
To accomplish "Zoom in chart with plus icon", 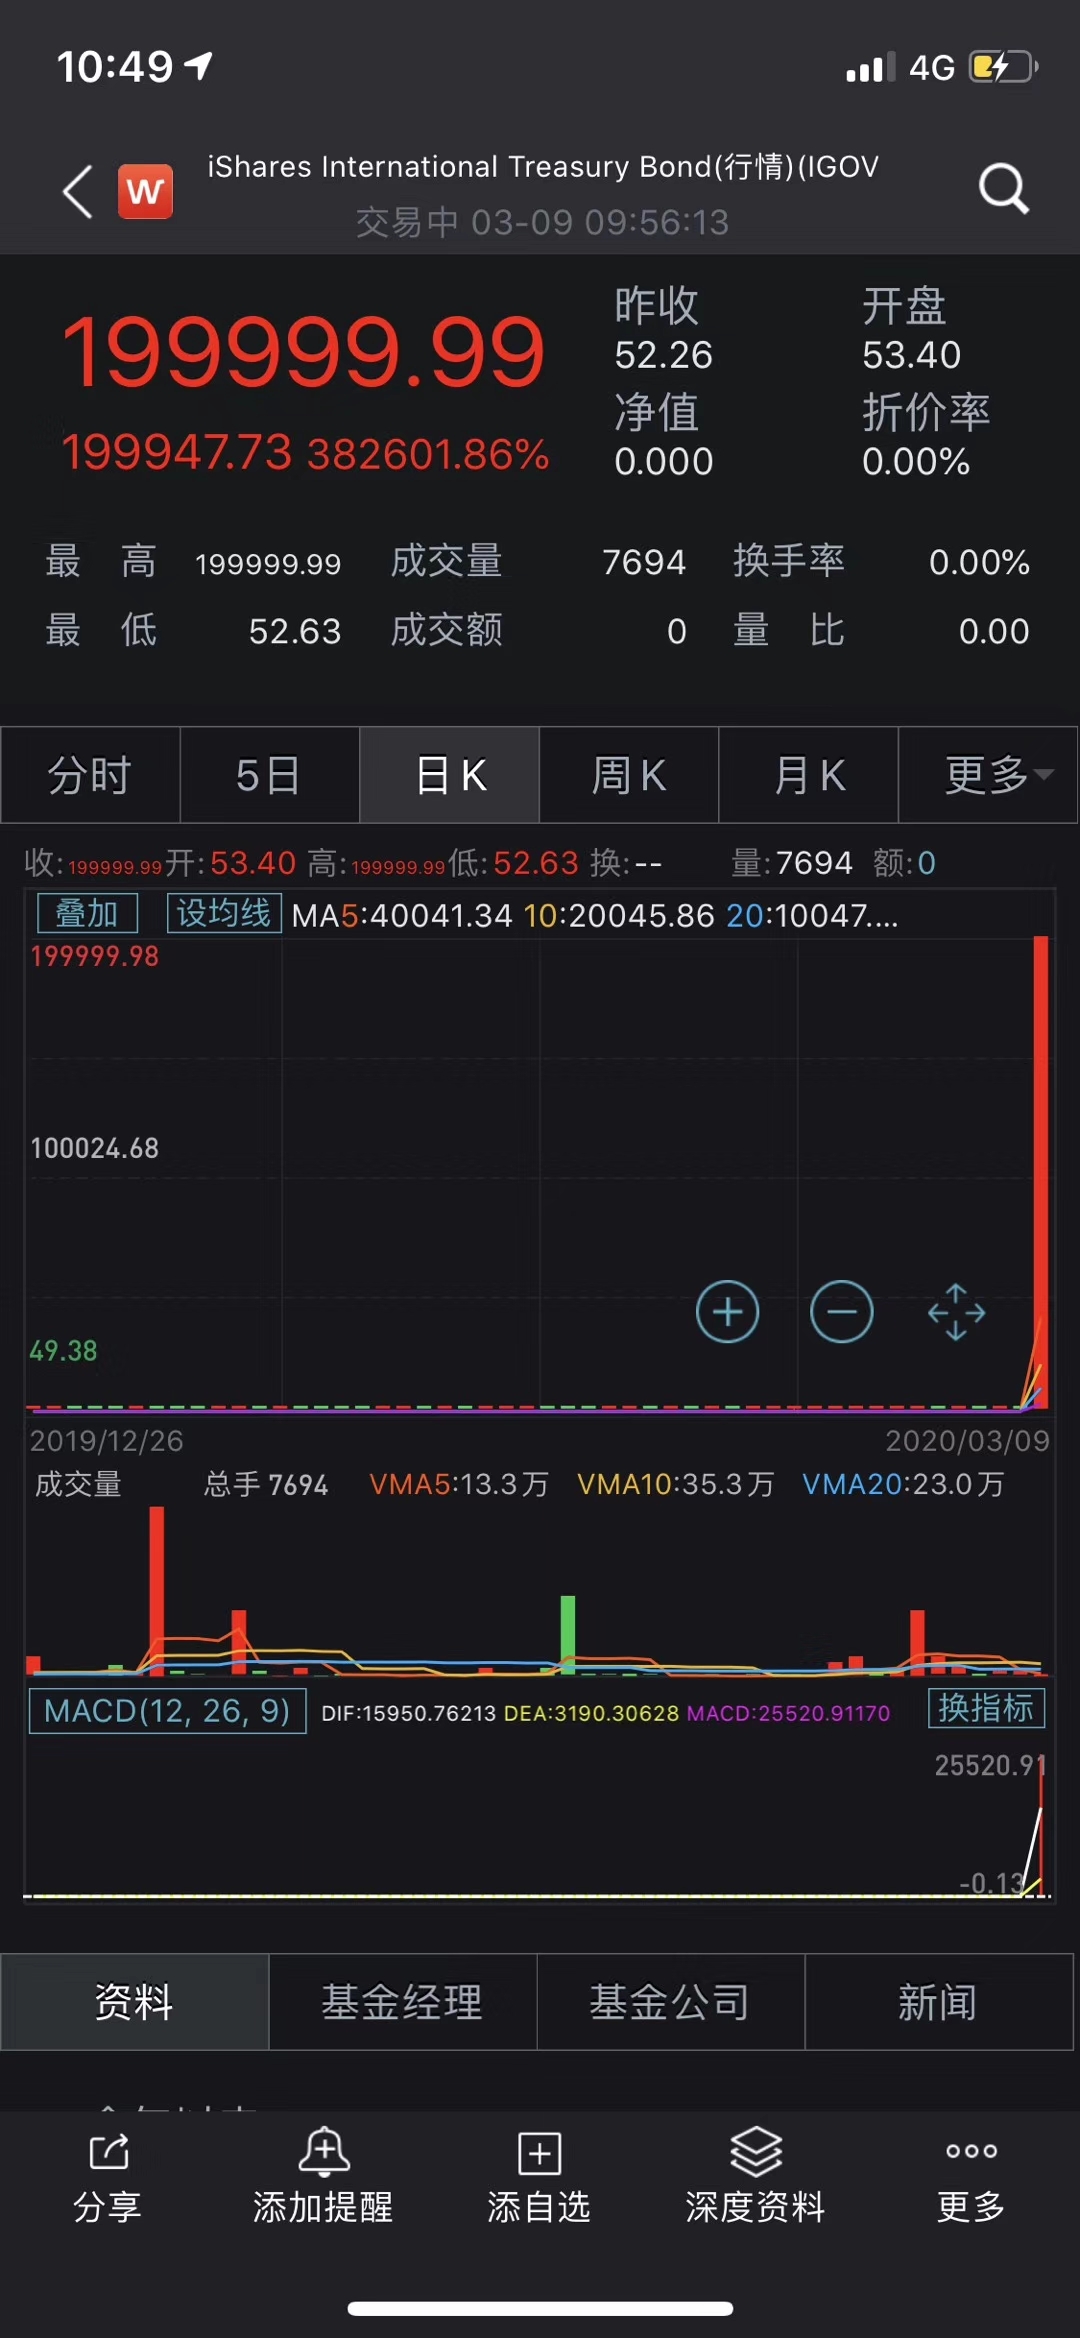I will (x=727, y=1311).
